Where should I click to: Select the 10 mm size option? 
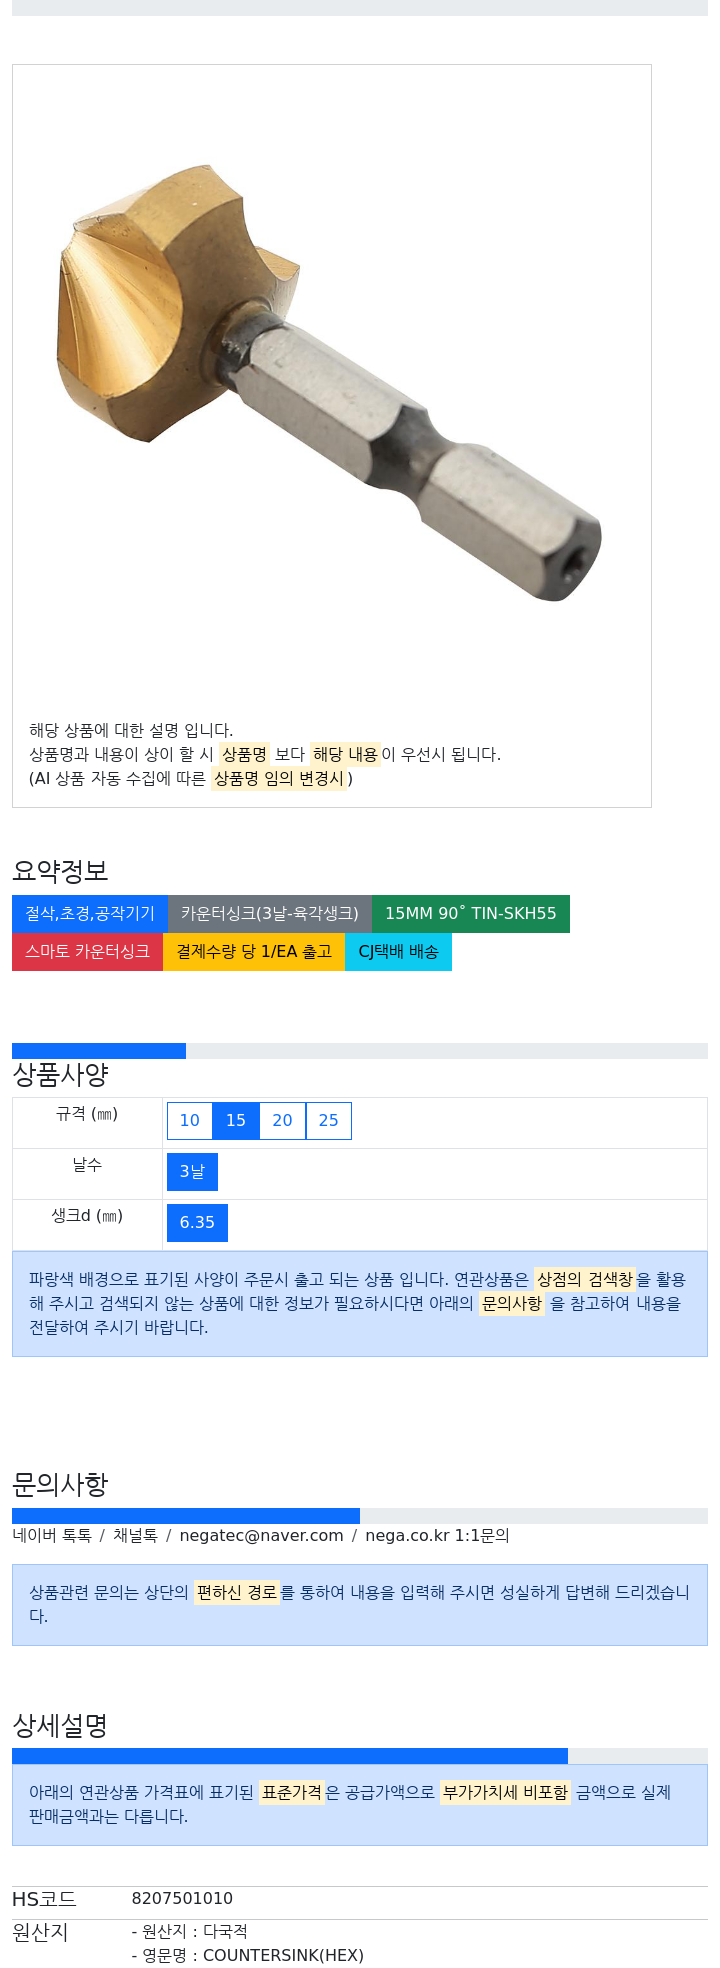click(190, 1121)
